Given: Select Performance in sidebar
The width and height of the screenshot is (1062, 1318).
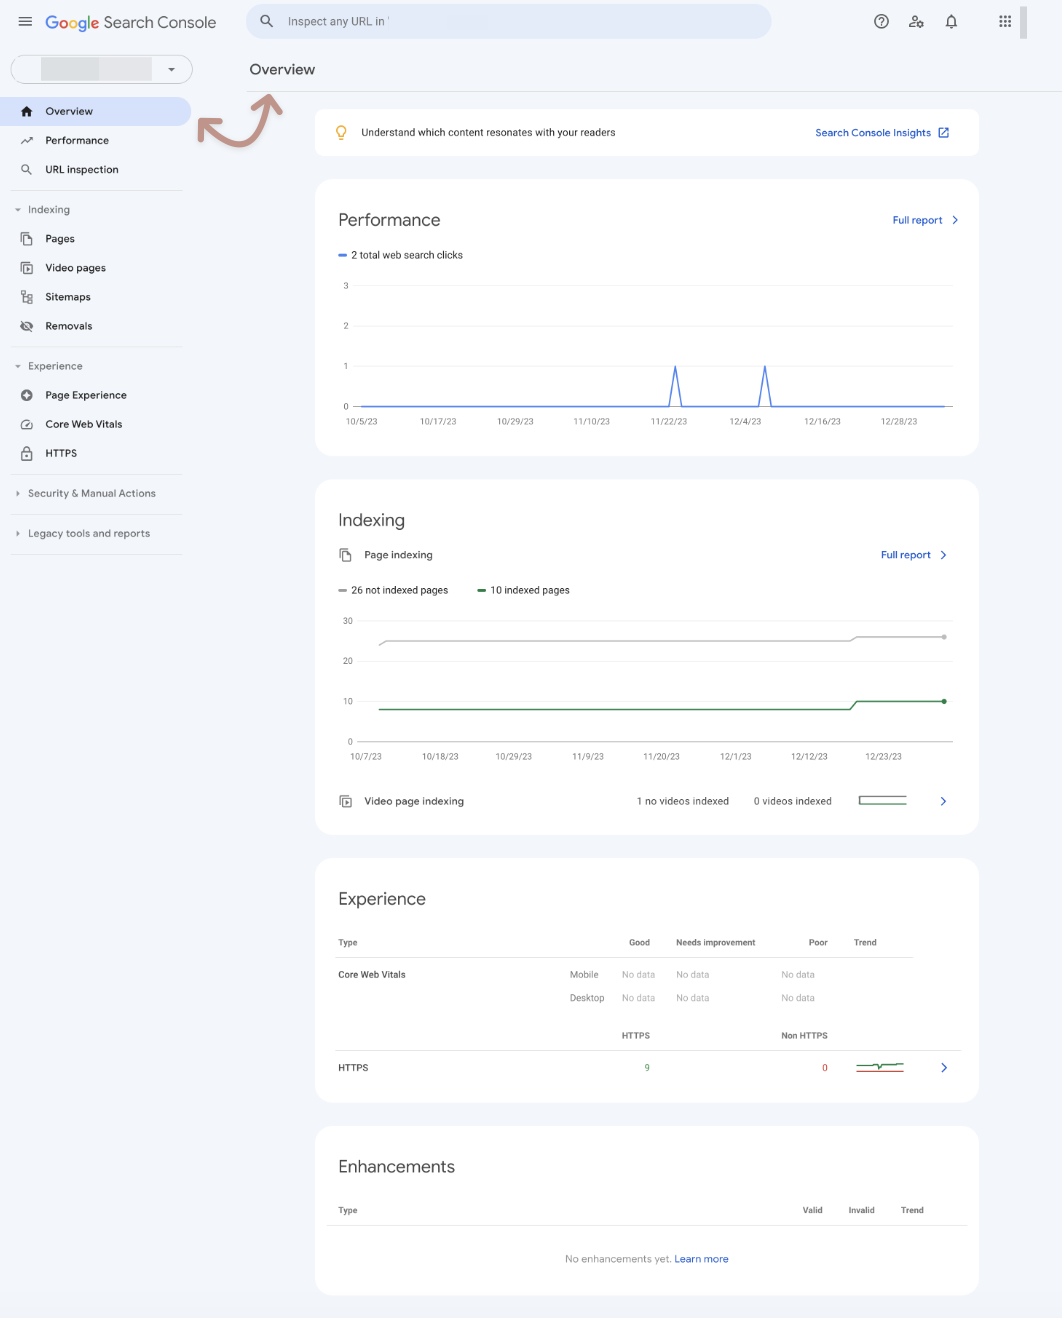Looking at the screenshot, I should 95,140.
